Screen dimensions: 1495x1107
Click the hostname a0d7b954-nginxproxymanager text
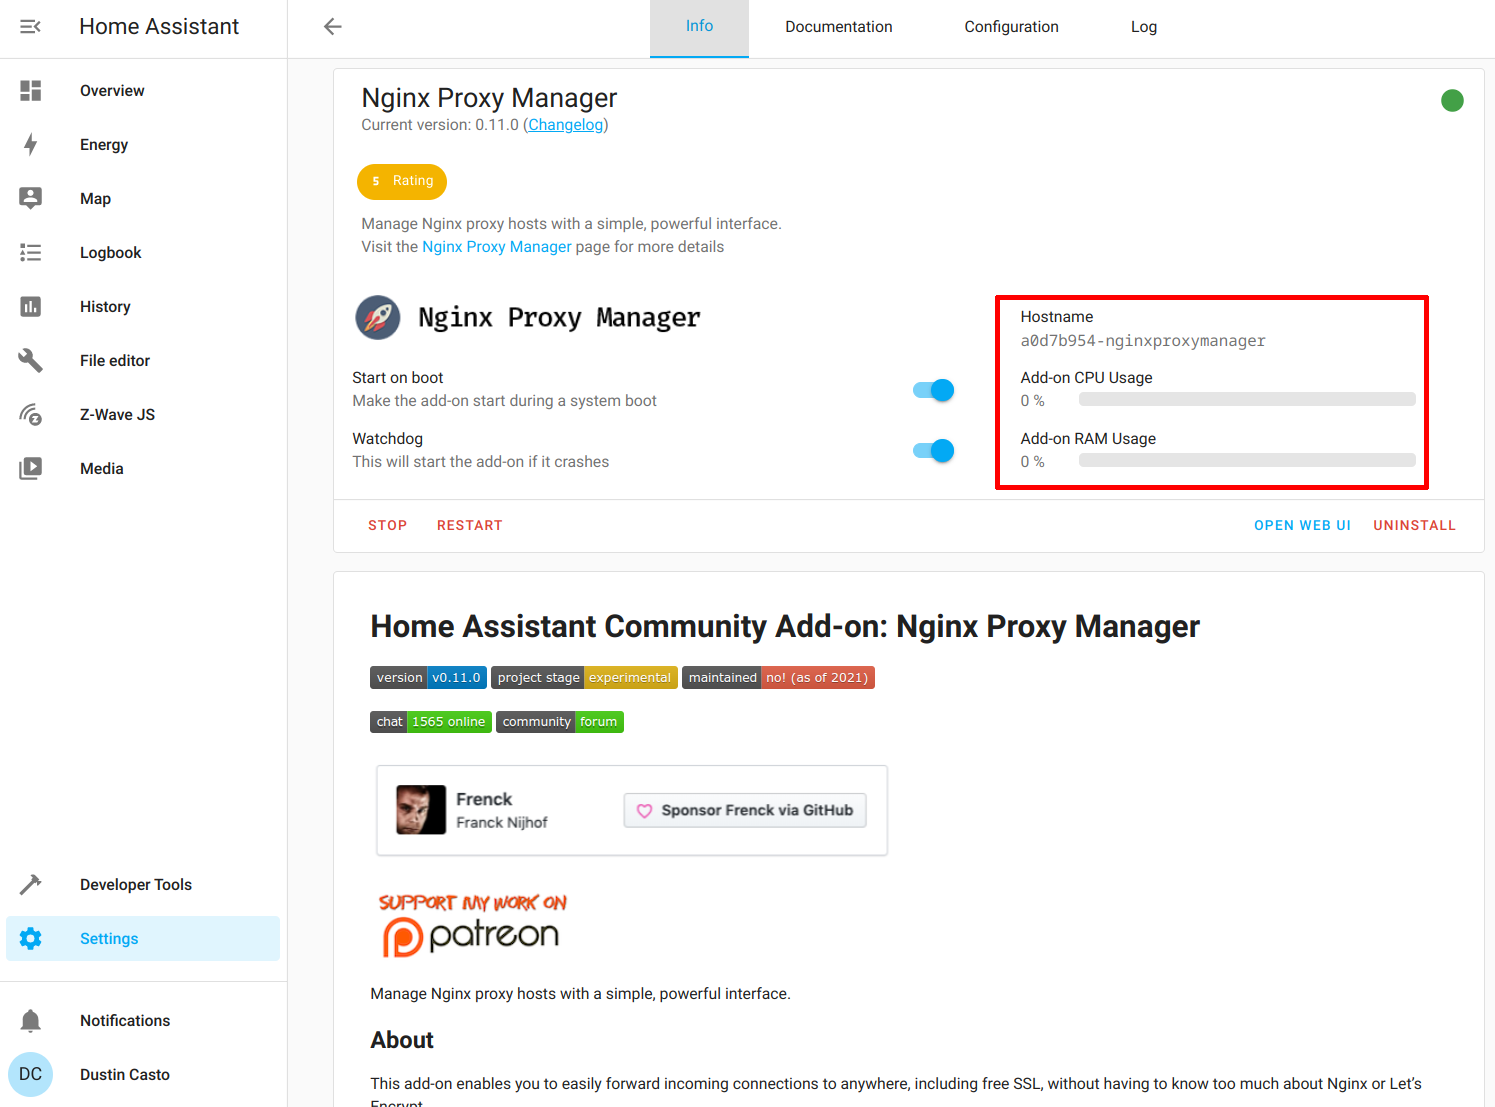click(x=1143, y=341)
